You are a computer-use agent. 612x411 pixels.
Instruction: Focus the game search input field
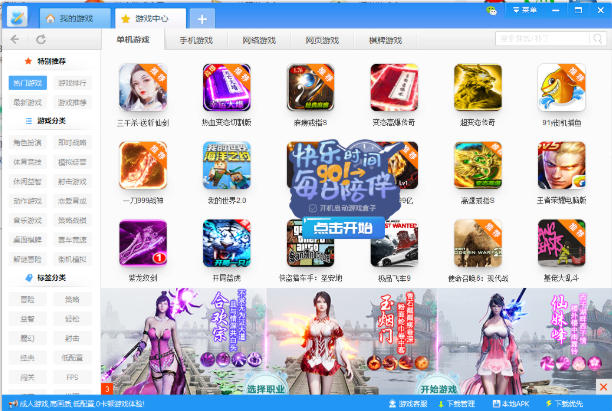(543, 39)
